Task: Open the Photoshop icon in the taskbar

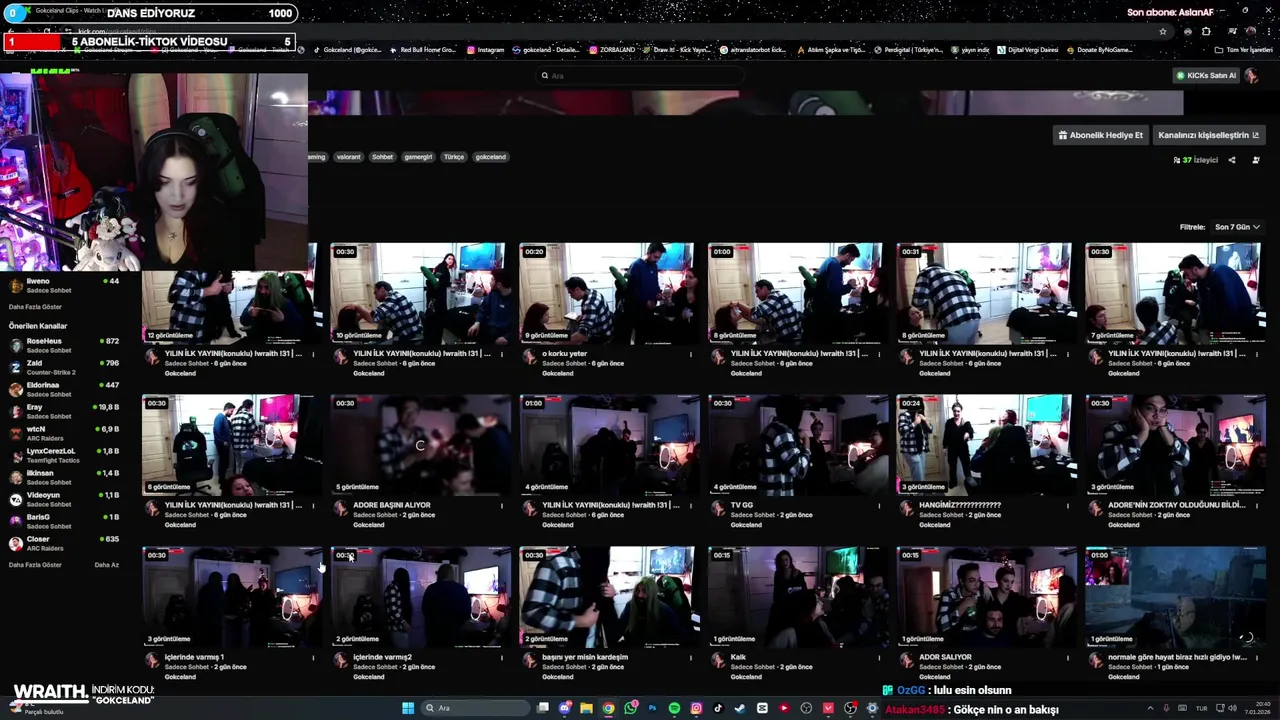Action: point(652,708)
